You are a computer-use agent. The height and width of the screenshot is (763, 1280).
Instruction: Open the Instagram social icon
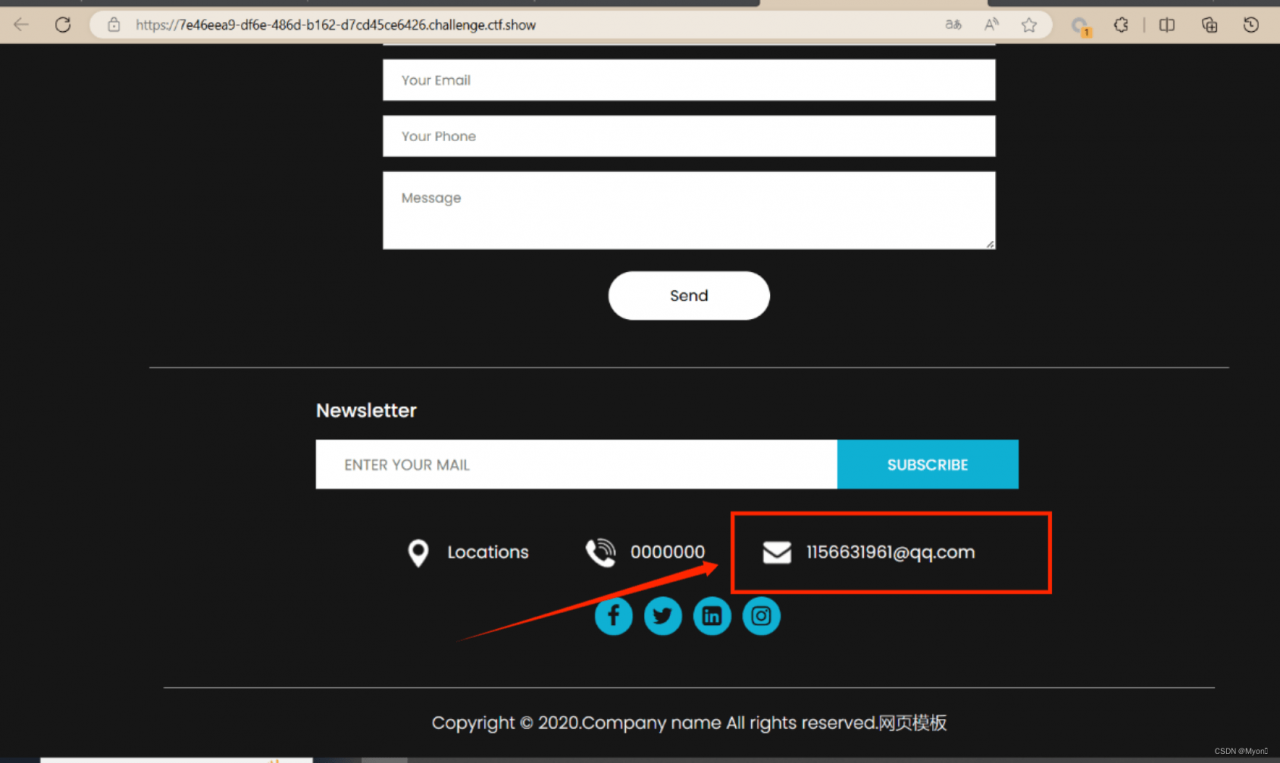[761, 616]
